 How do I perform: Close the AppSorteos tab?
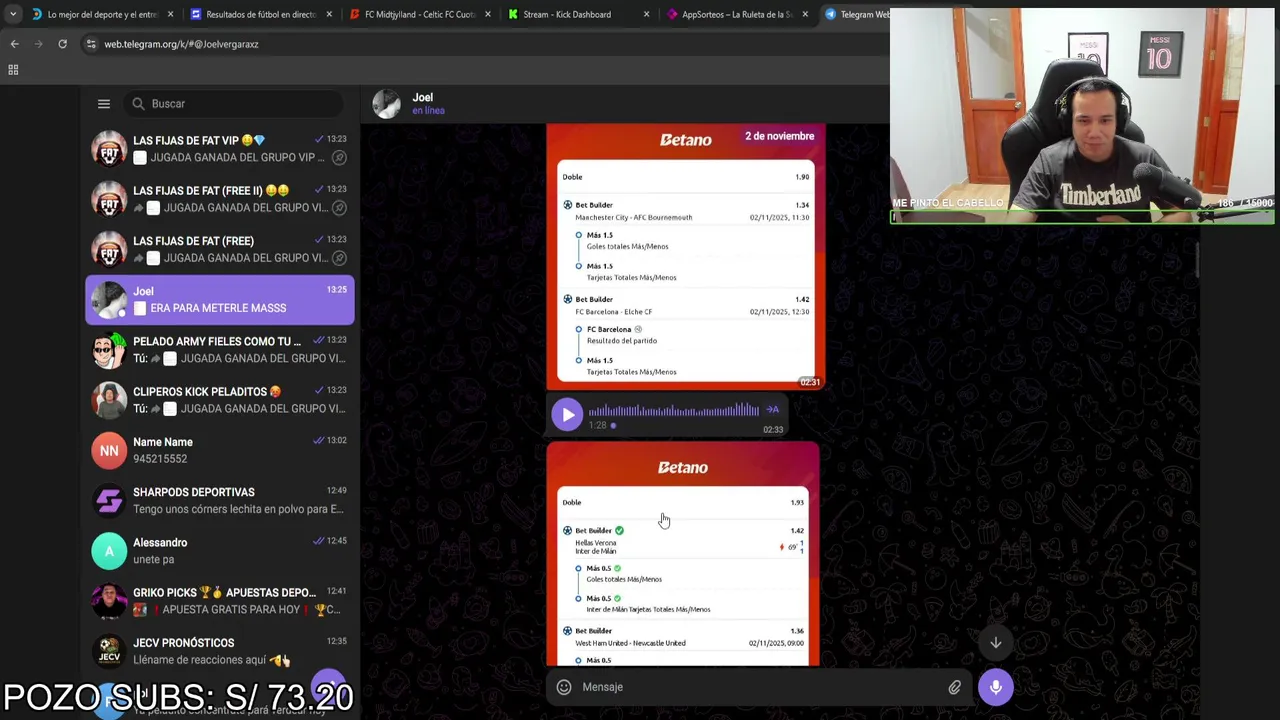(x=805, y=14)
